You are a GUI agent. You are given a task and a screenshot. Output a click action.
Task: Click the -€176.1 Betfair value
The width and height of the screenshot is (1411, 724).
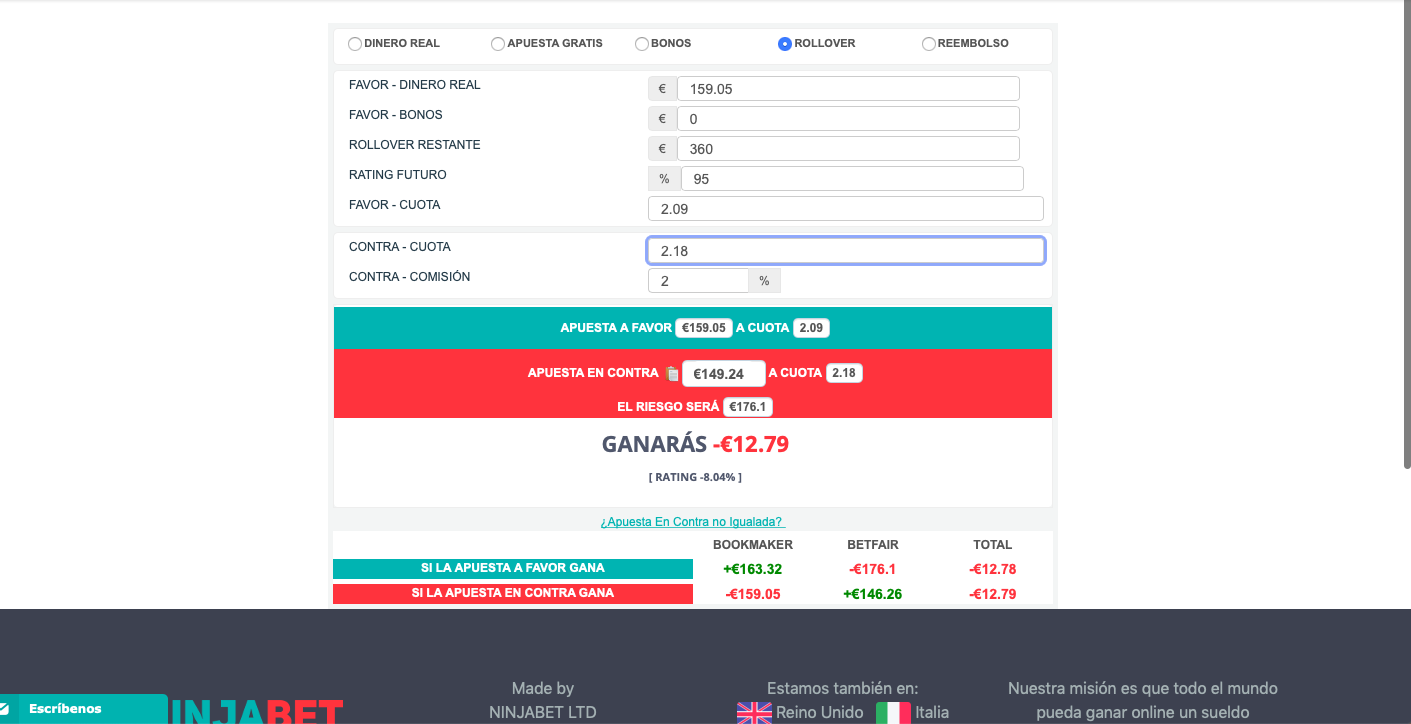pyautogui.click(x=872, y=569)
